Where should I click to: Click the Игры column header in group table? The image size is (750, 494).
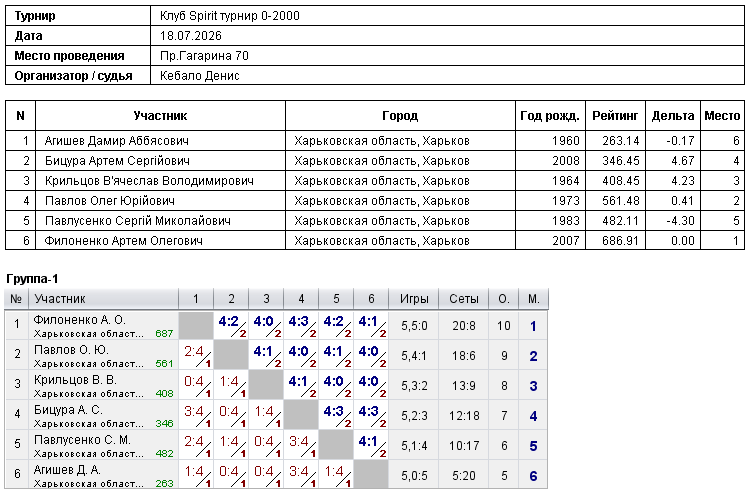pyautogui.click(x=414, y=299)
